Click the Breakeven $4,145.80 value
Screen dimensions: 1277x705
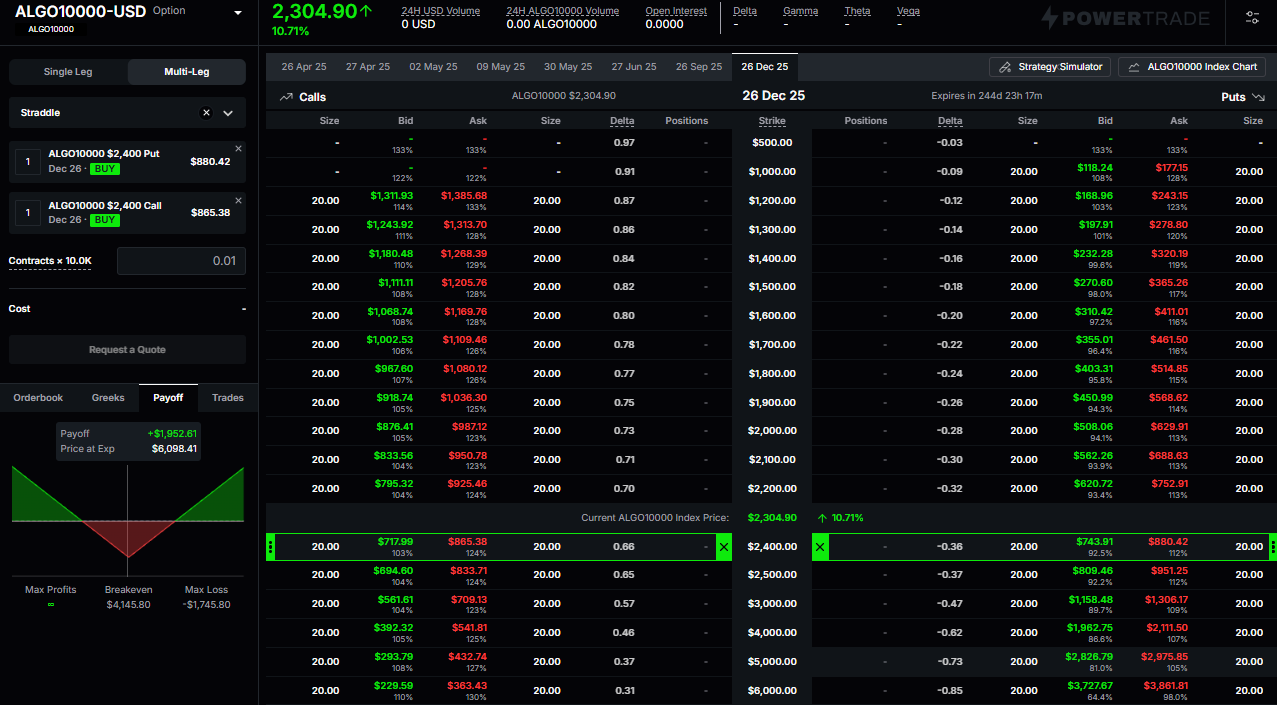tap(128, 605)
